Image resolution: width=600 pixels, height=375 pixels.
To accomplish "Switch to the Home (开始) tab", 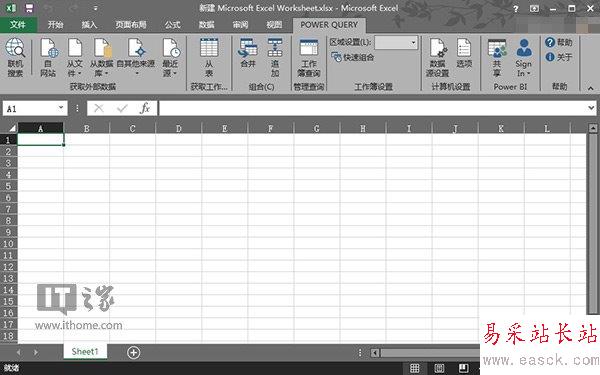I will [x=55, y=25].
